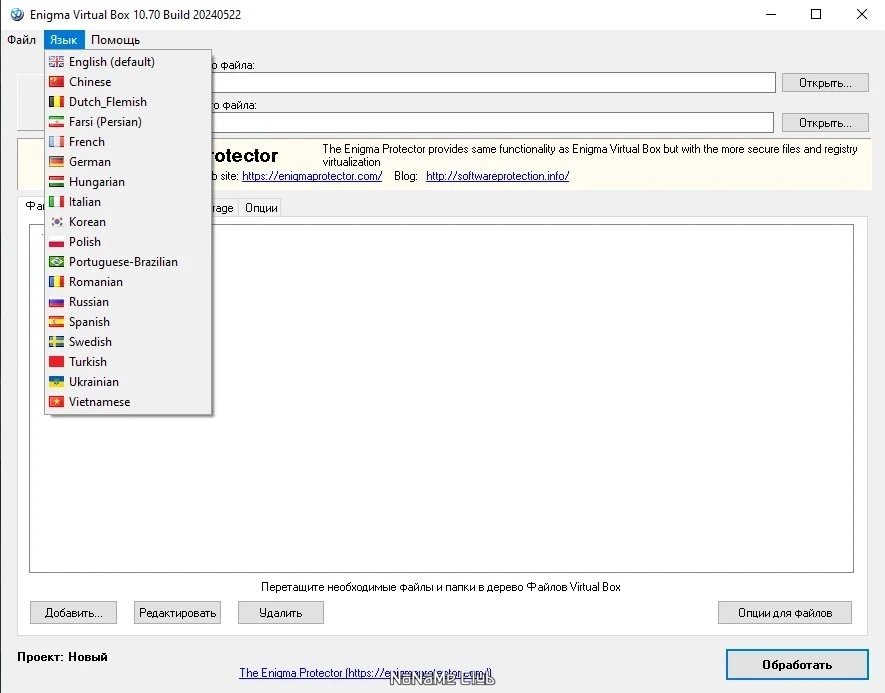The image size is (885, 693).
Task: Click the Удалить button
Action: 281,613
